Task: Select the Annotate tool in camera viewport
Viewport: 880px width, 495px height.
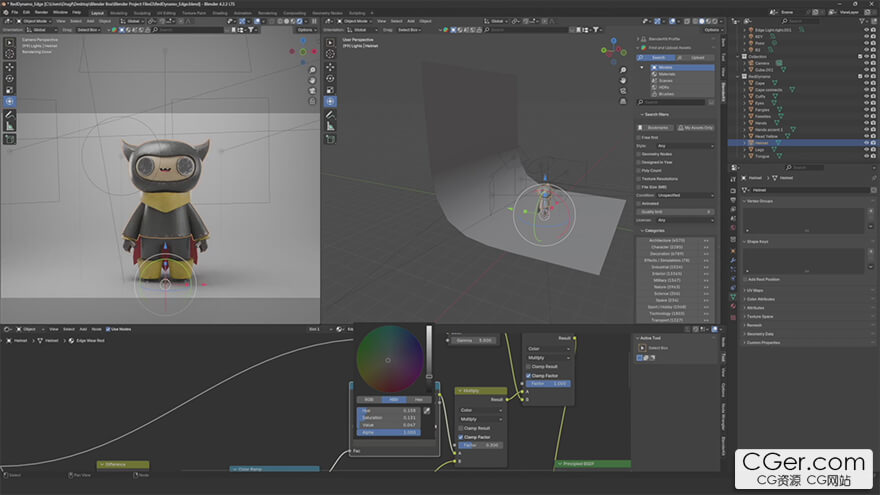Action: [x=10, y=114]
